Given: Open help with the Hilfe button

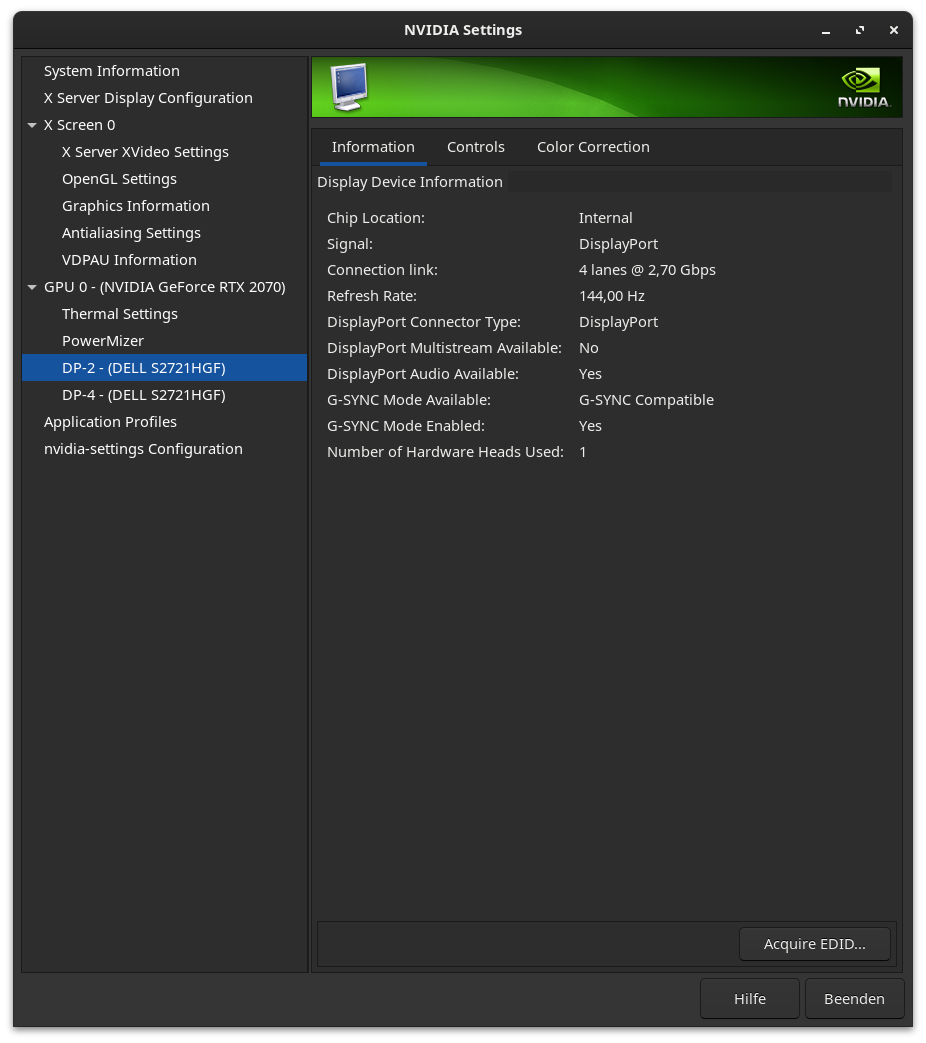Looking at the screenshot, I should pyautogui.click(x=750, y=998).
